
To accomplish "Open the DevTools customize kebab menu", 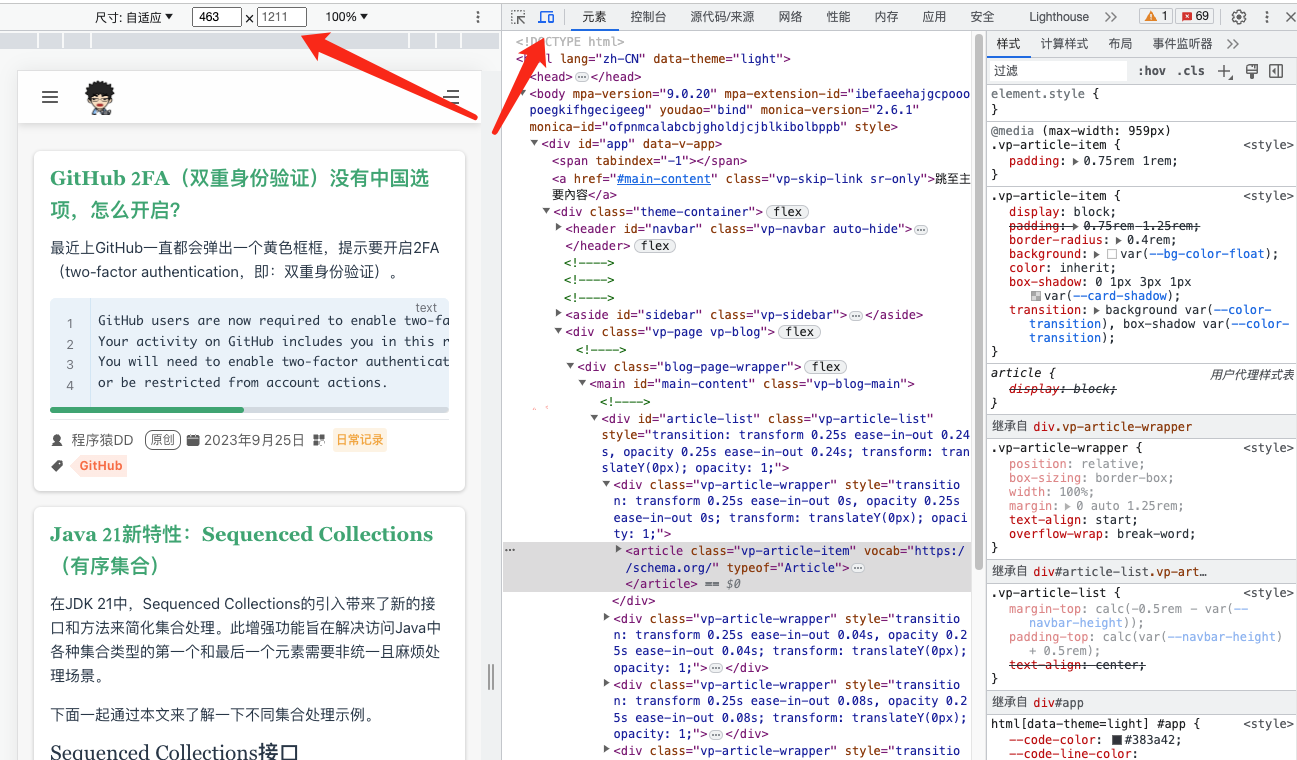I will click(x=1267, y=17).
